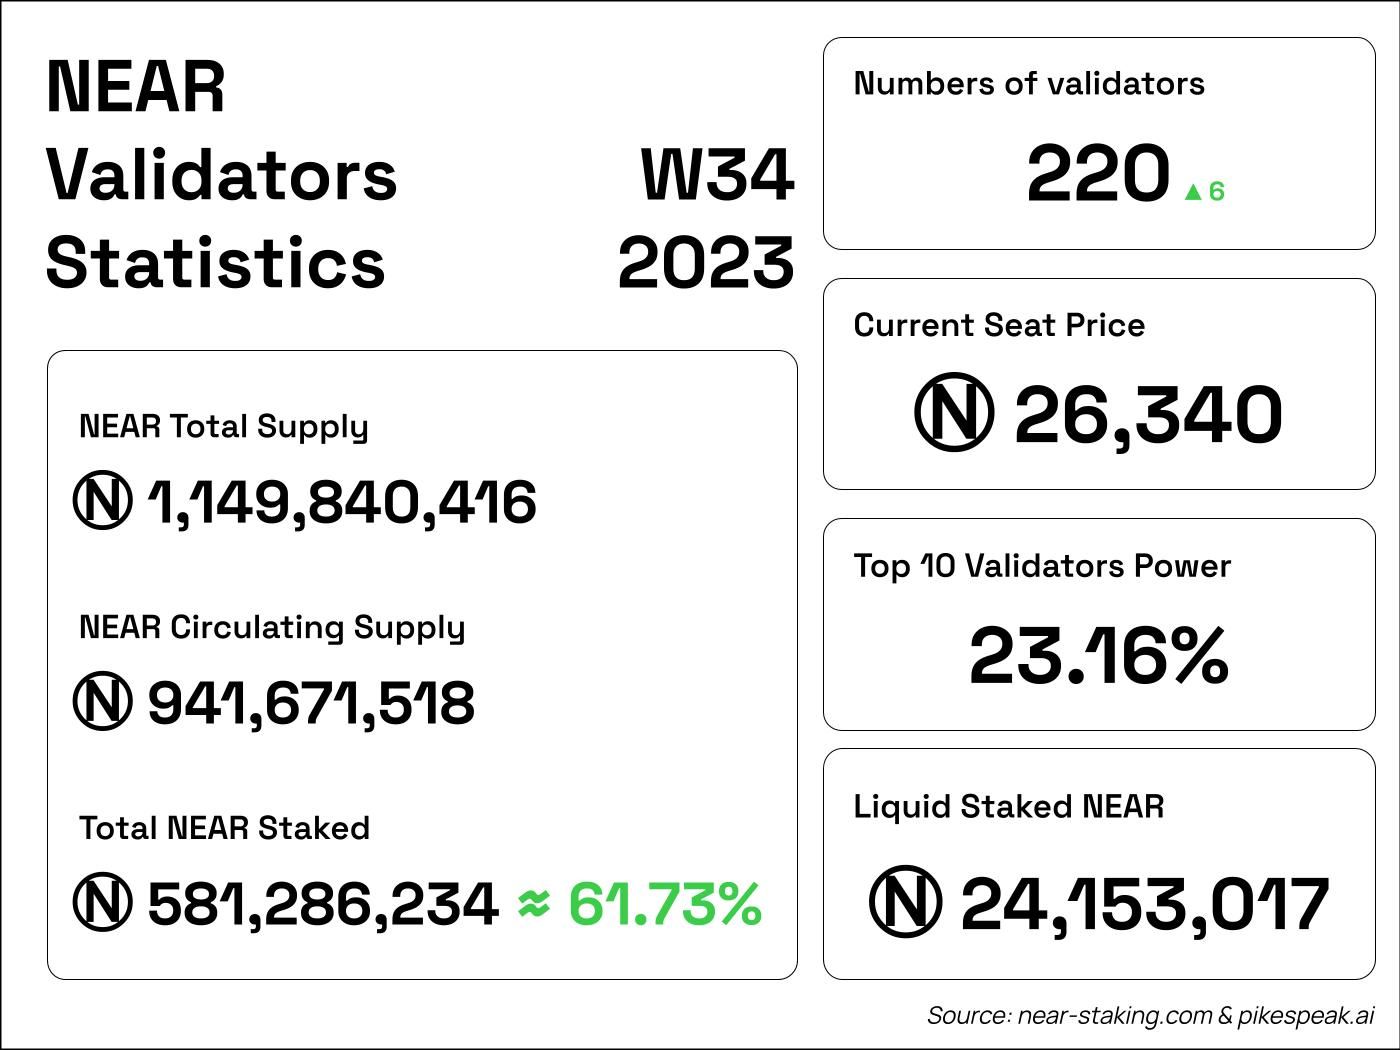
Task: Click the NEAR symbol beside Total Supply value
Action: [103, 501]
